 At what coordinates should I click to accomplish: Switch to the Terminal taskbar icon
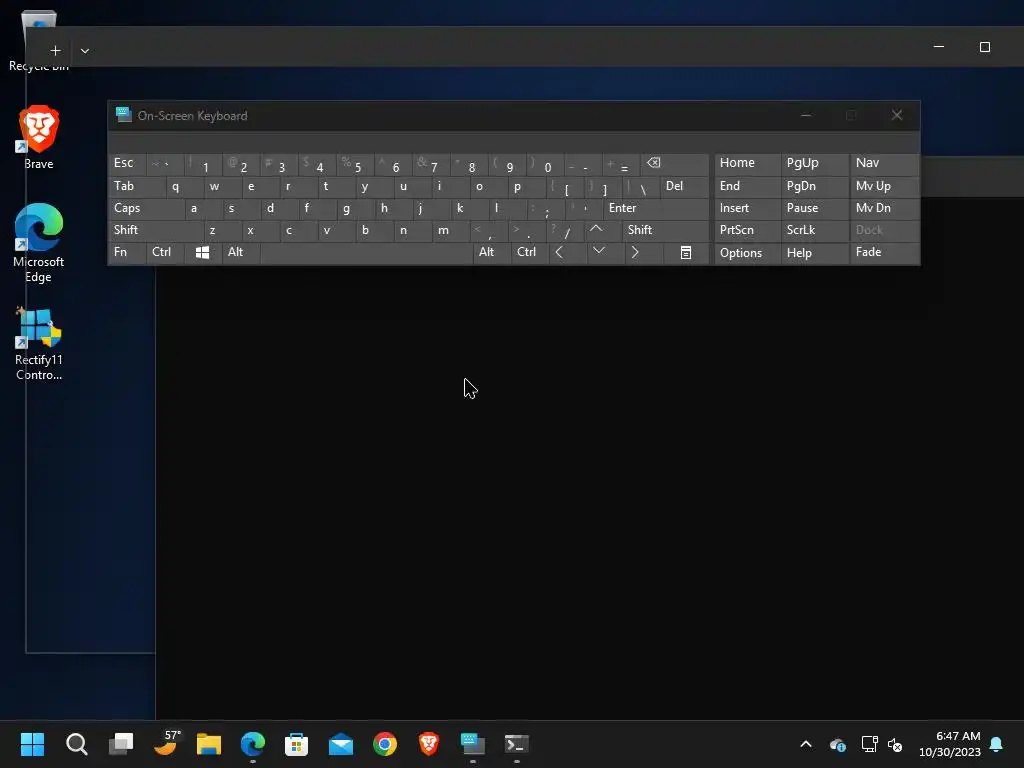click(x=517, y=744)
